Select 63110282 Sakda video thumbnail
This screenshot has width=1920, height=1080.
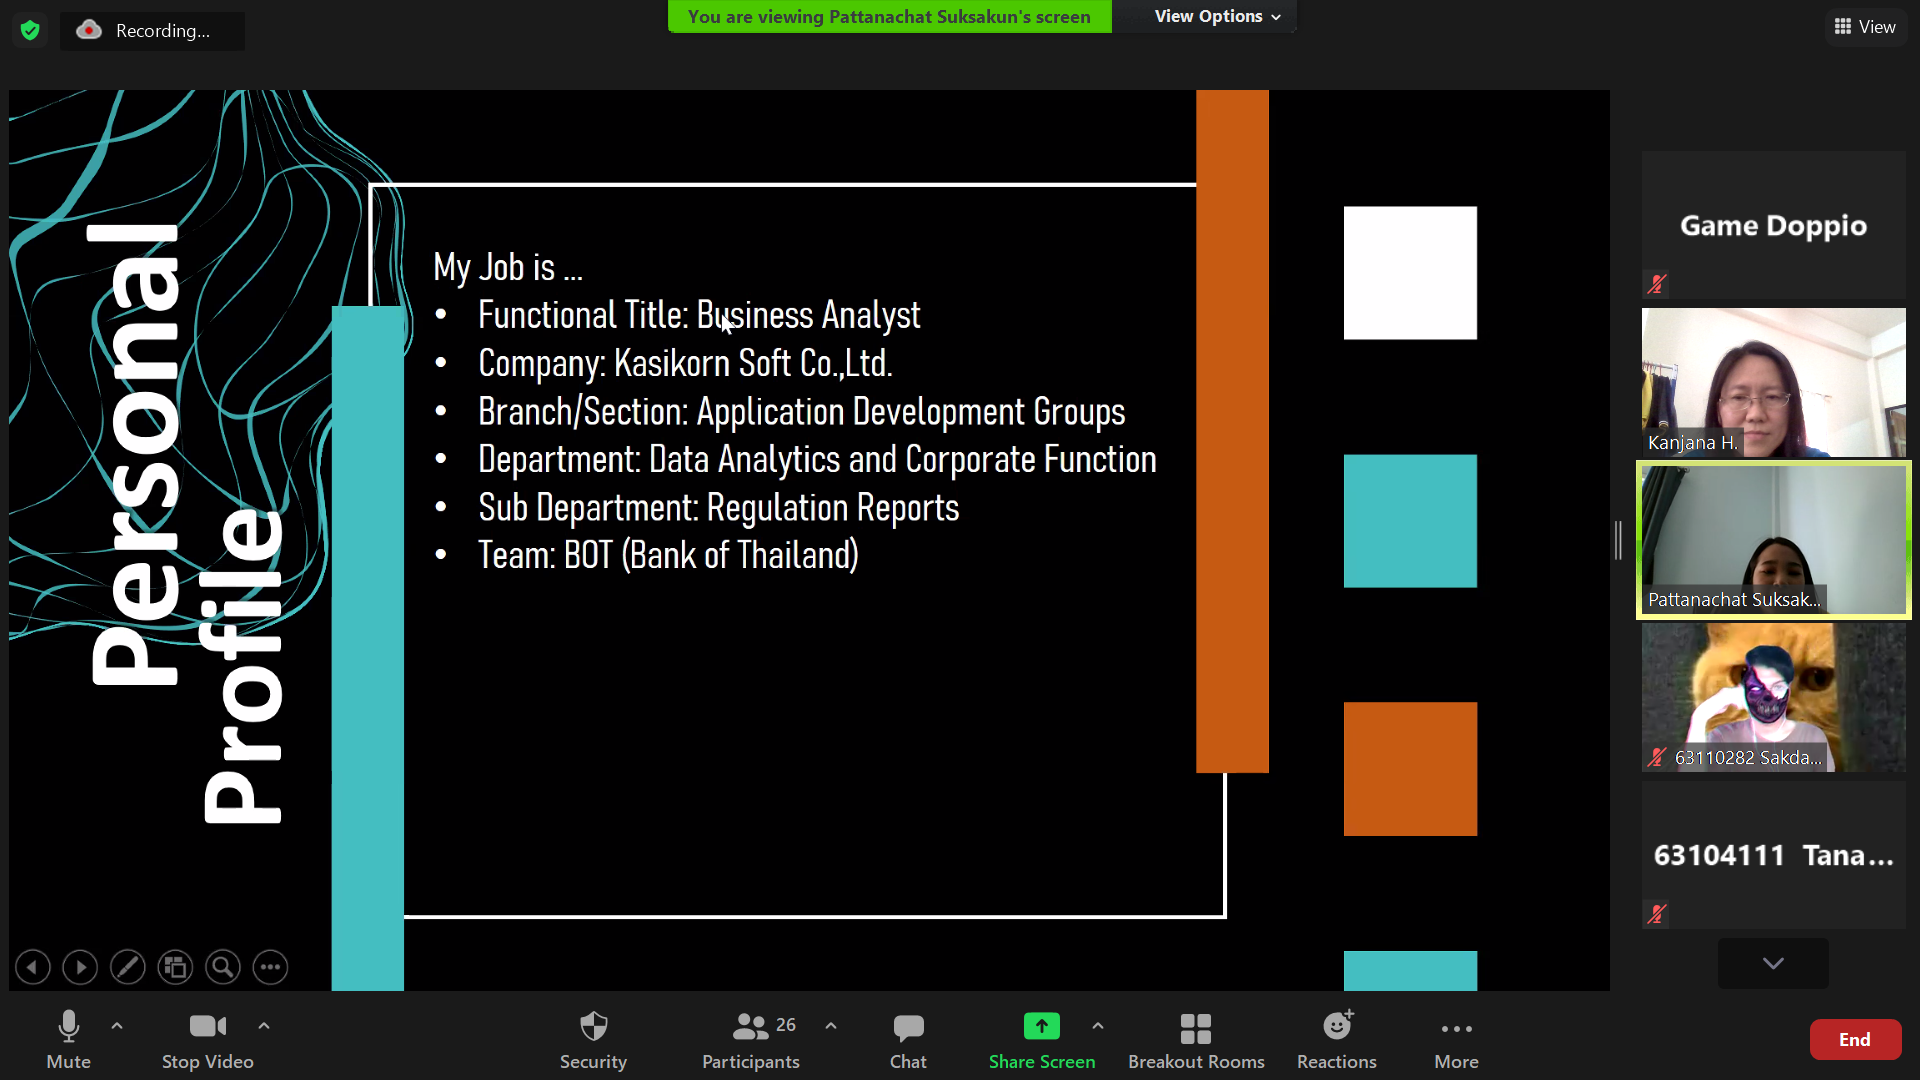pos(1773,697)
